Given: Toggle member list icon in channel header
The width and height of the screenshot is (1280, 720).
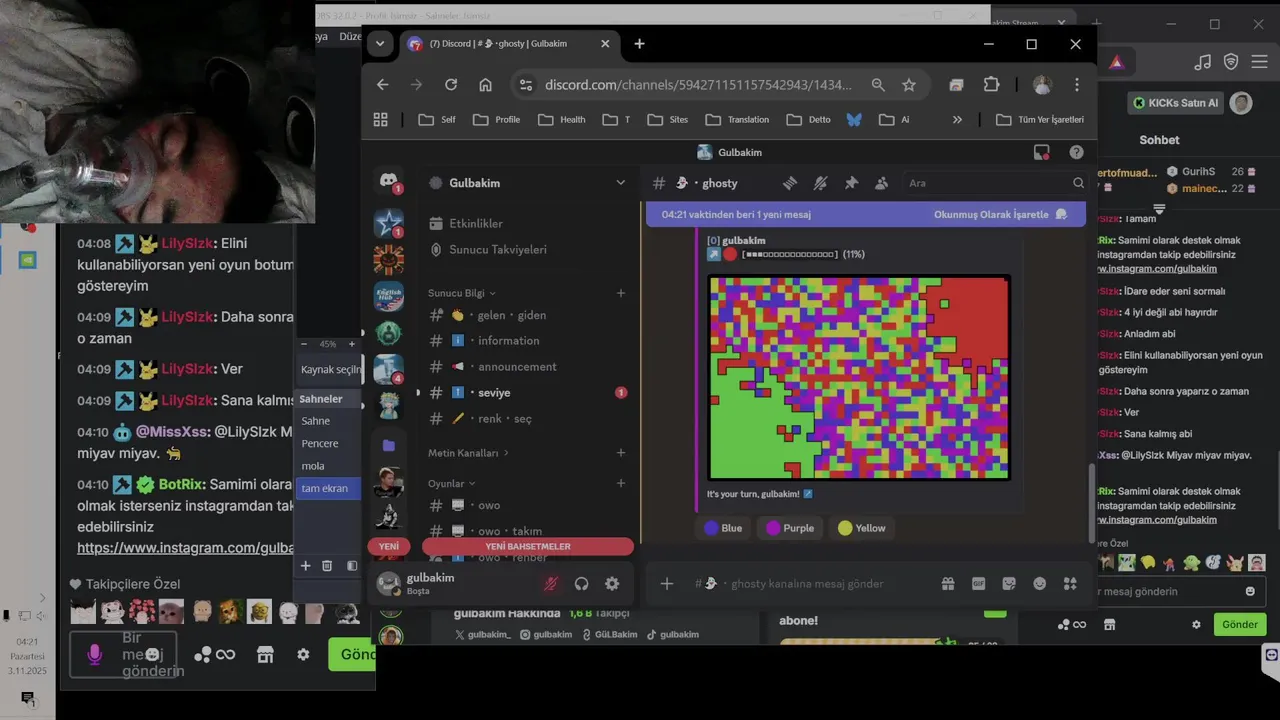Looking at the screenshot, I should [x=881, y=183].
